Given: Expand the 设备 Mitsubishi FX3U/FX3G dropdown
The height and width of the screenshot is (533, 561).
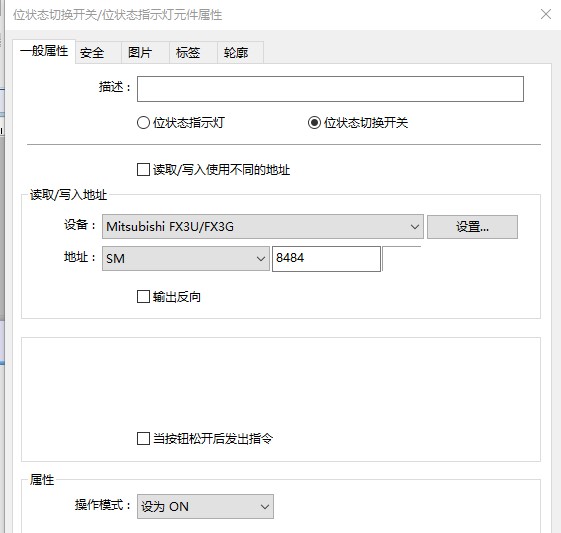Looking at the screenshot, I should [263, 226].
